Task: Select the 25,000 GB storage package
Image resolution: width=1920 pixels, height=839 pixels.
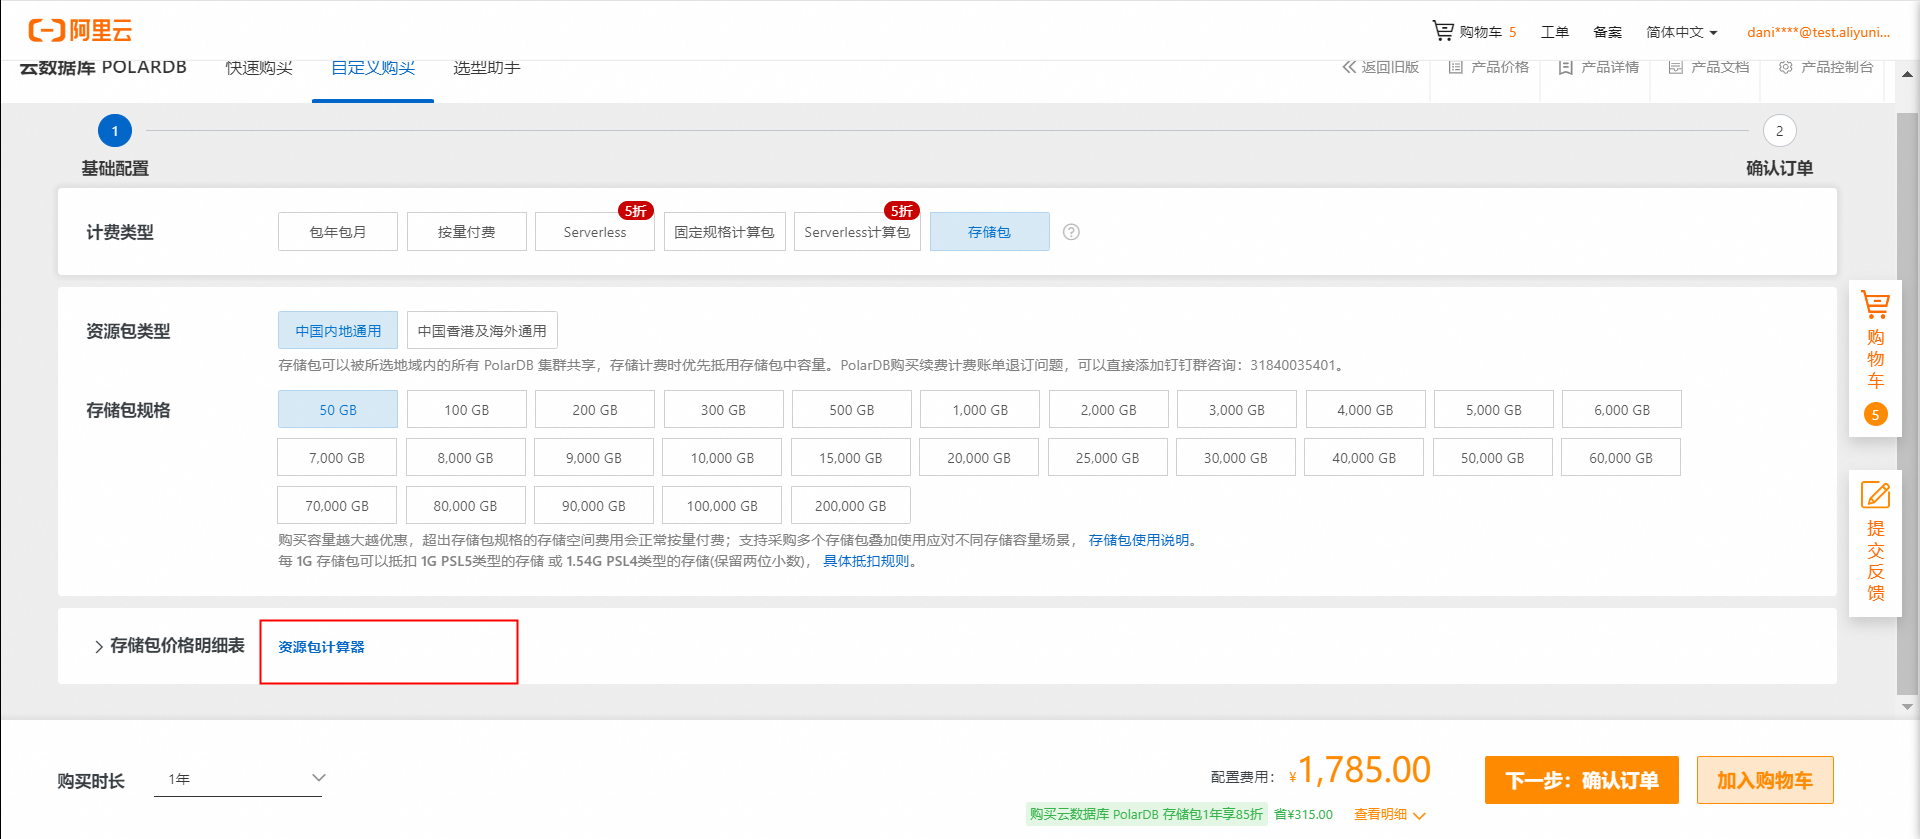Action: point(1107,458)
